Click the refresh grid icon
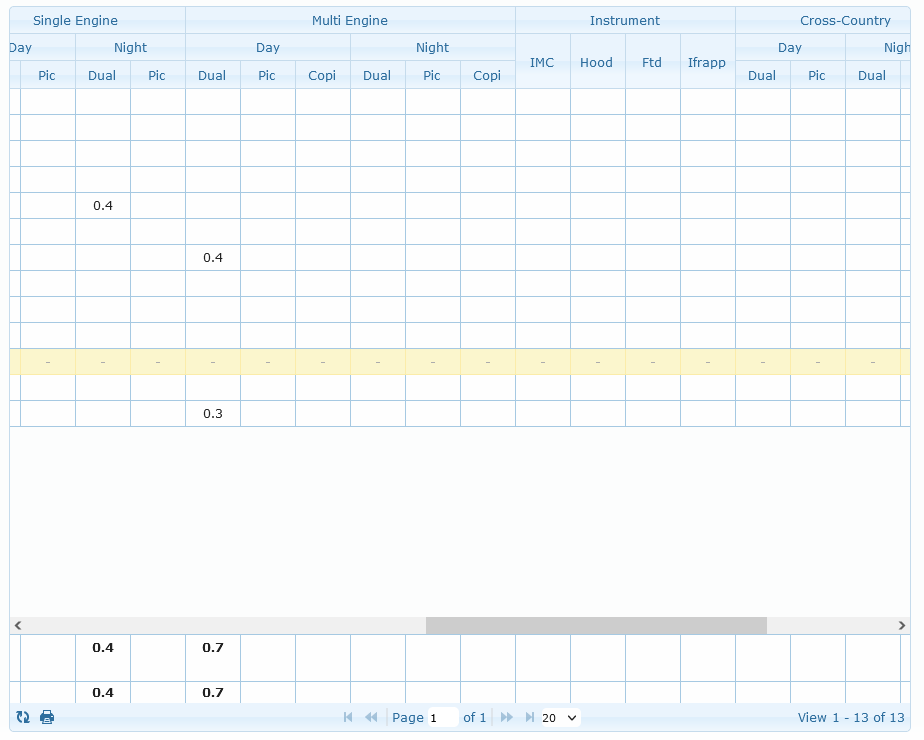924x740 pixels. pos(23,717)
